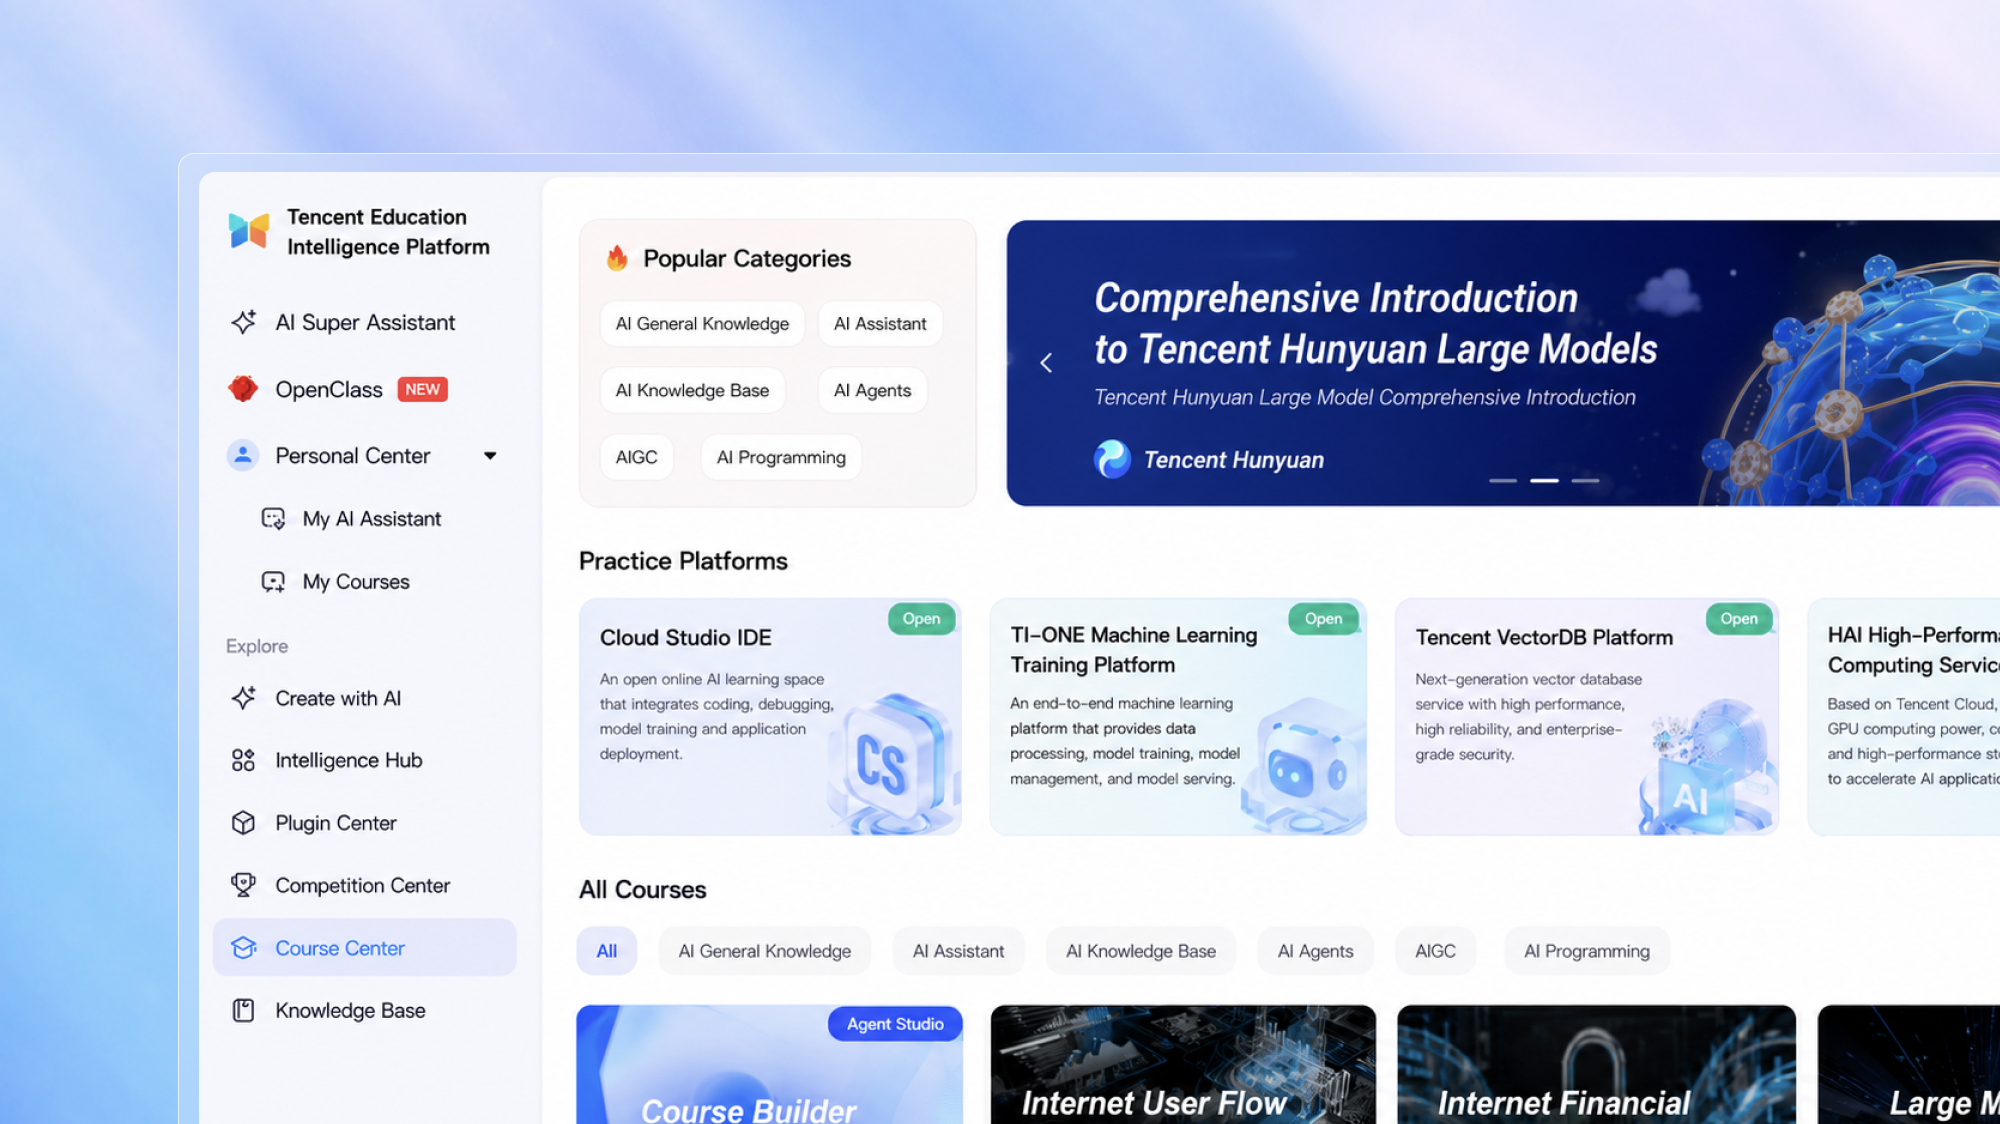The height and width of the screenshot is (1124, 2000).
Task: Open AI Super Assistant in the sidebar
Action: pyautogui.click(x=365, y=322)
